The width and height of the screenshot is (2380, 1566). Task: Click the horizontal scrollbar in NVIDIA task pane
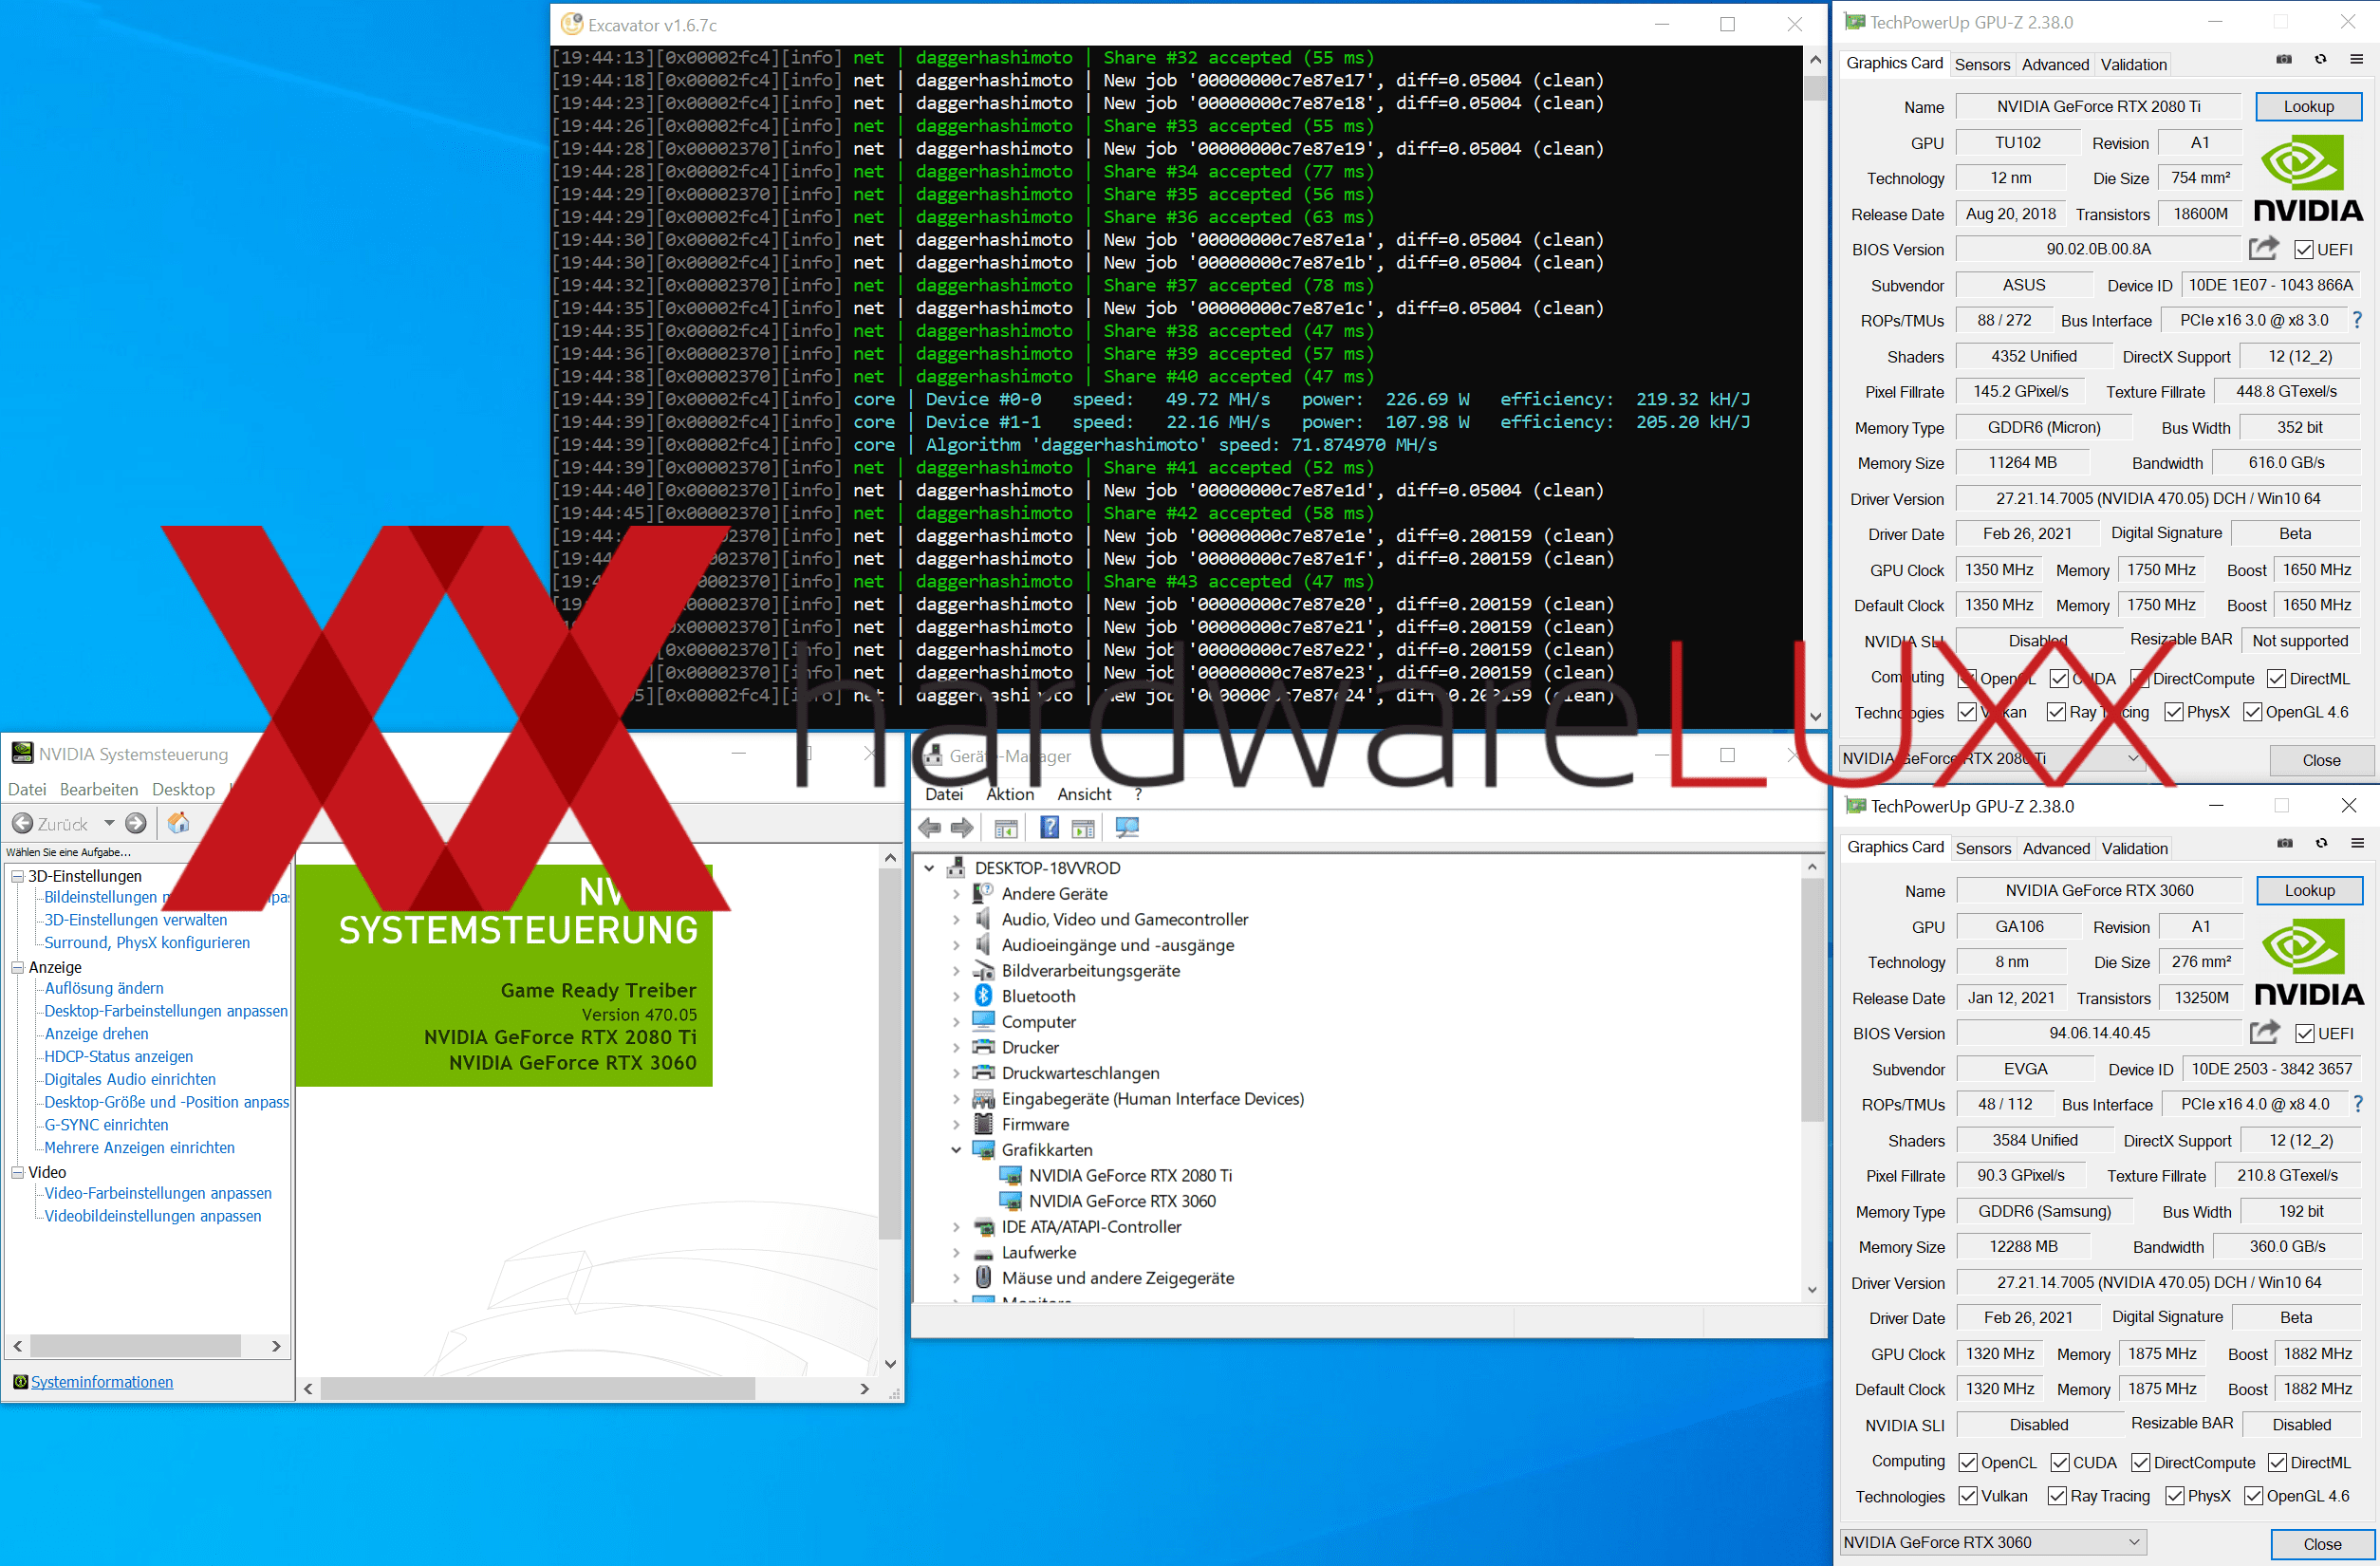(x=135, y=1346)
